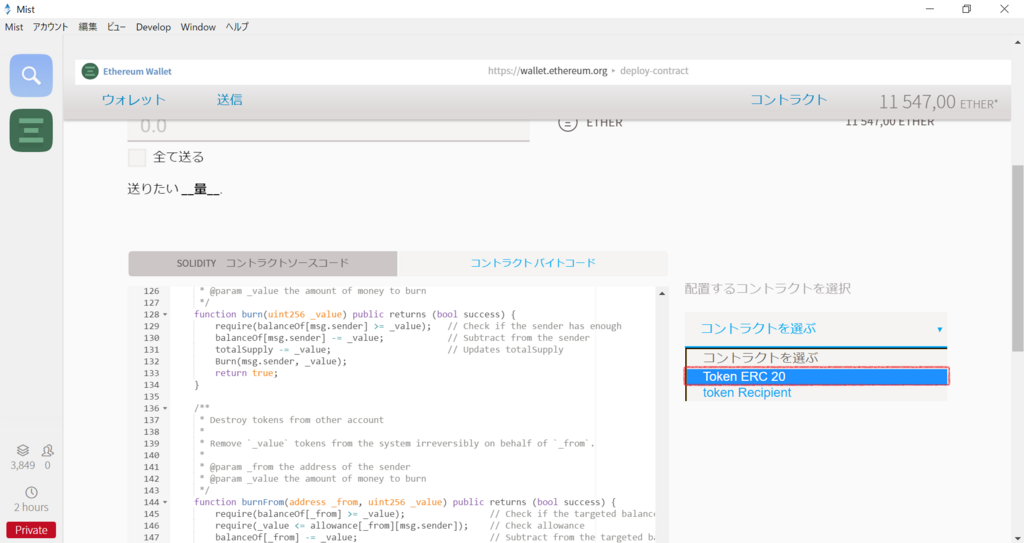Open the ヘルプ menu
Screen dimensions: 1024x543
[237, 27]
